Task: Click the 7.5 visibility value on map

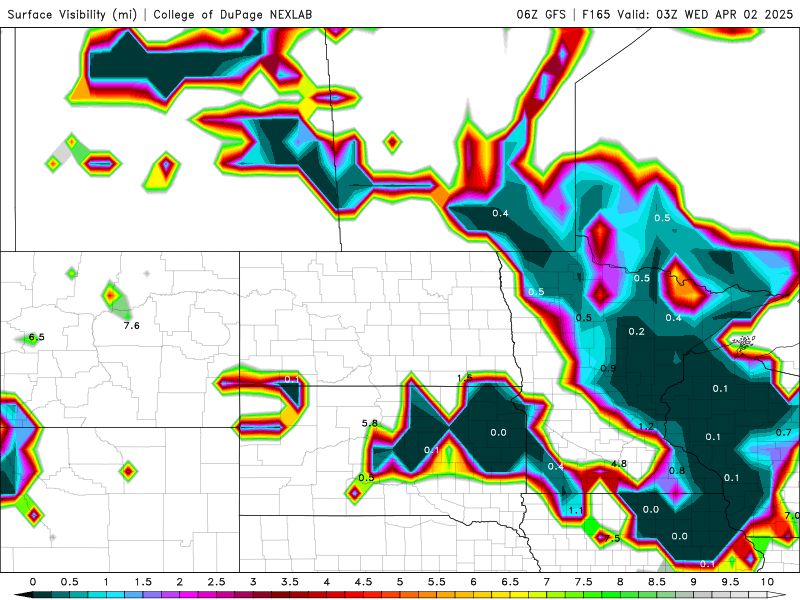Action: (x=612, y=538)
